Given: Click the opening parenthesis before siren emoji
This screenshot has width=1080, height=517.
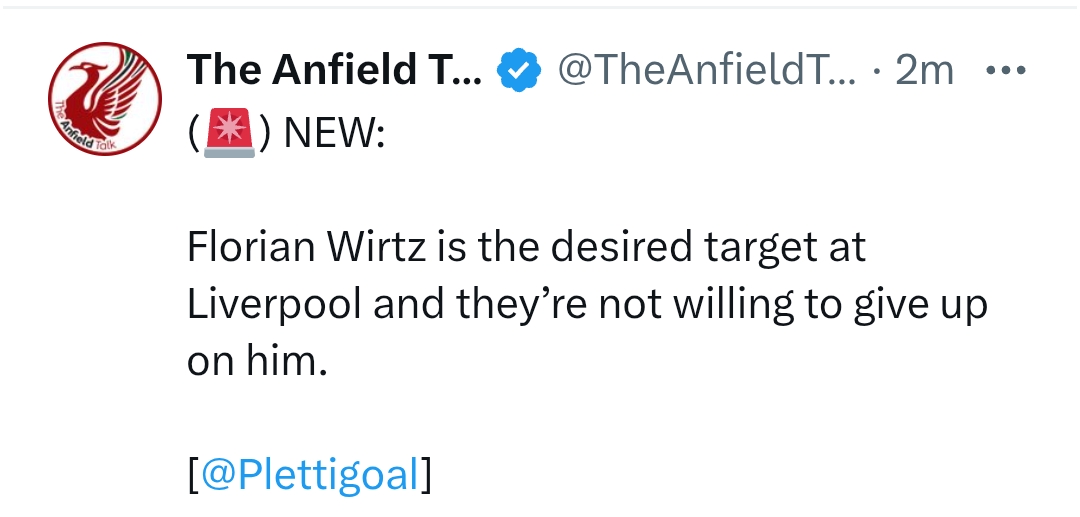Looking at the screenshot, I should click(x=193, y=135).
